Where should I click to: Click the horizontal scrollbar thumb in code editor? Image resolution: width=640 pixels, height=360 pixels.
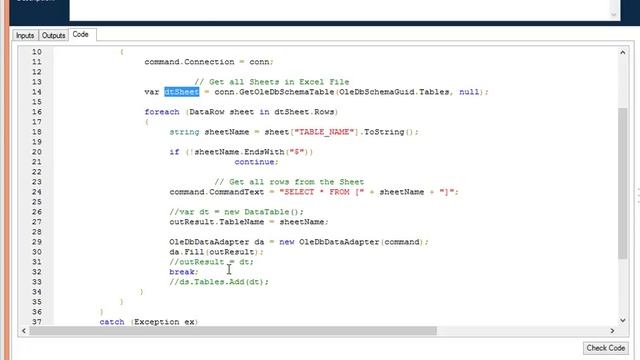click(233, 331)
